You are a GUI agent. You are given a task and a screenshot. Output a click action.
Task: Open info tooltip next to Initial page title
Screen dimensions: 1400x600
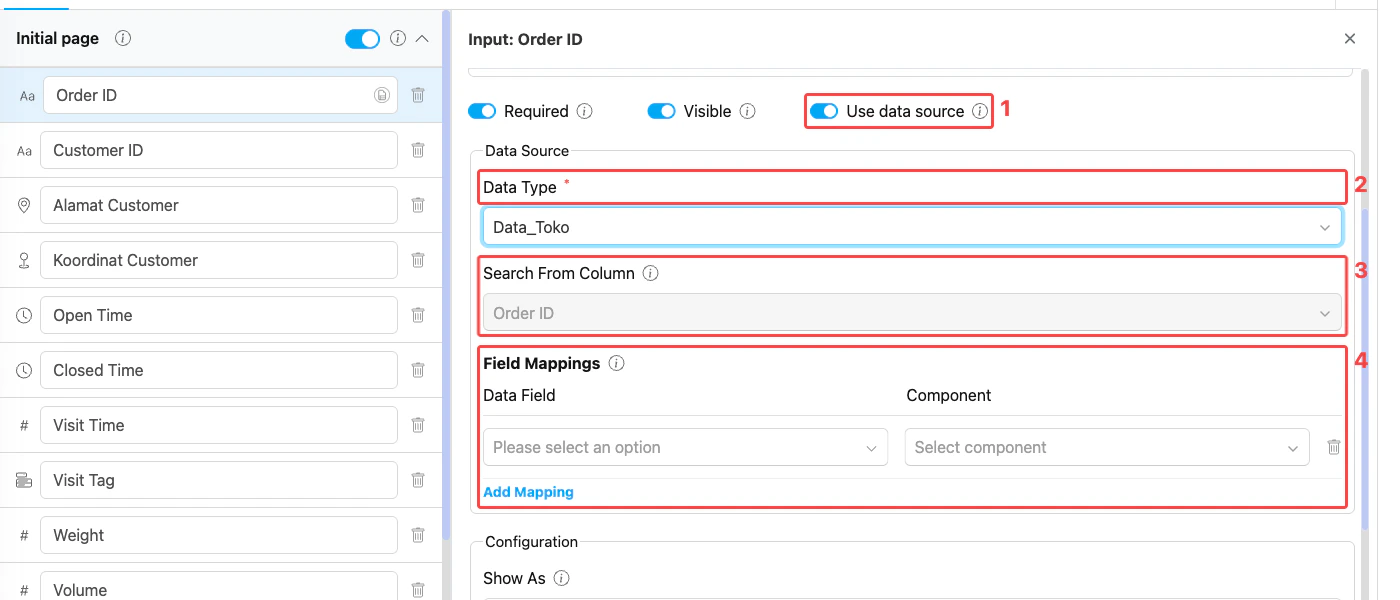(123, 38)
